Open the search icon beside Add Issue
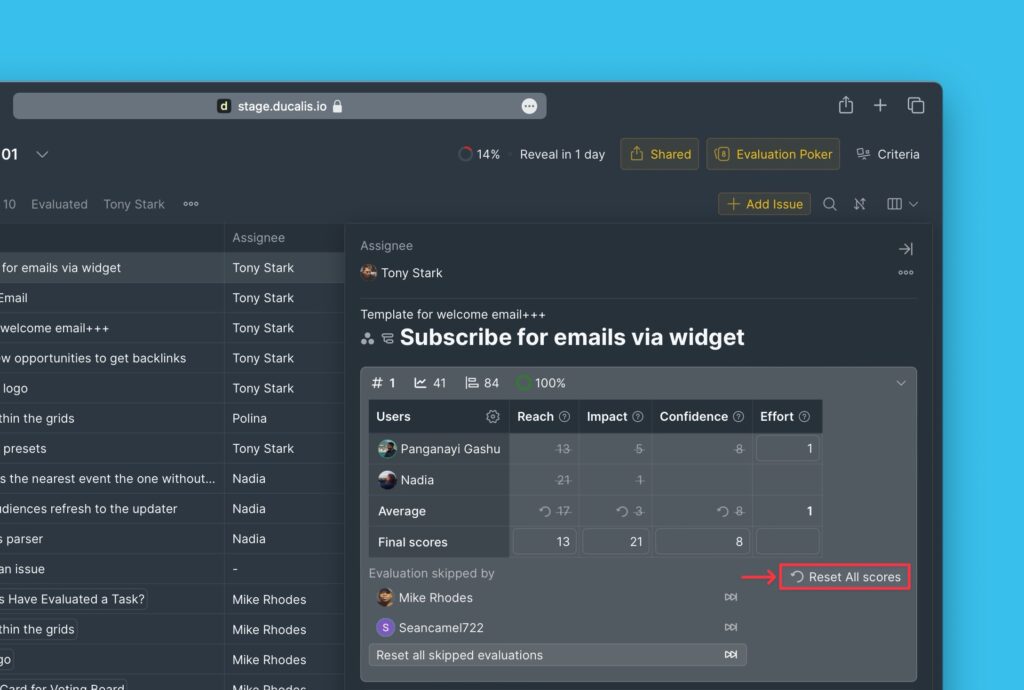 pyautogui.click(x=829, y=204)
